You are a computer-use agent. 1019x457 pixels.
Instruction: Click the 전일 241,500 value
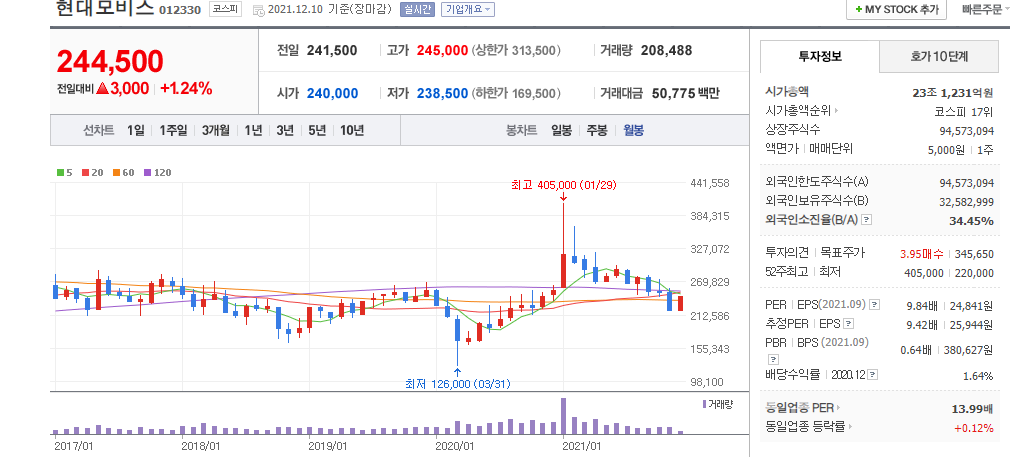pos(332,51)
